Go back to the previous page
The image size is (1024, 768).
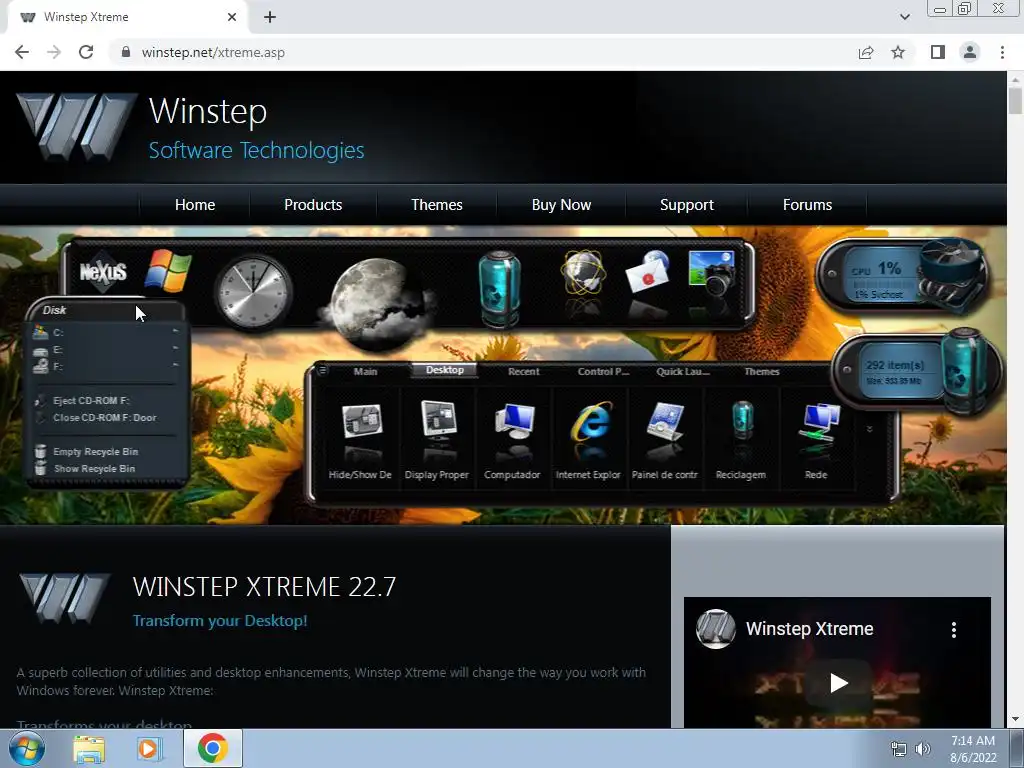[x=22, y=52]
